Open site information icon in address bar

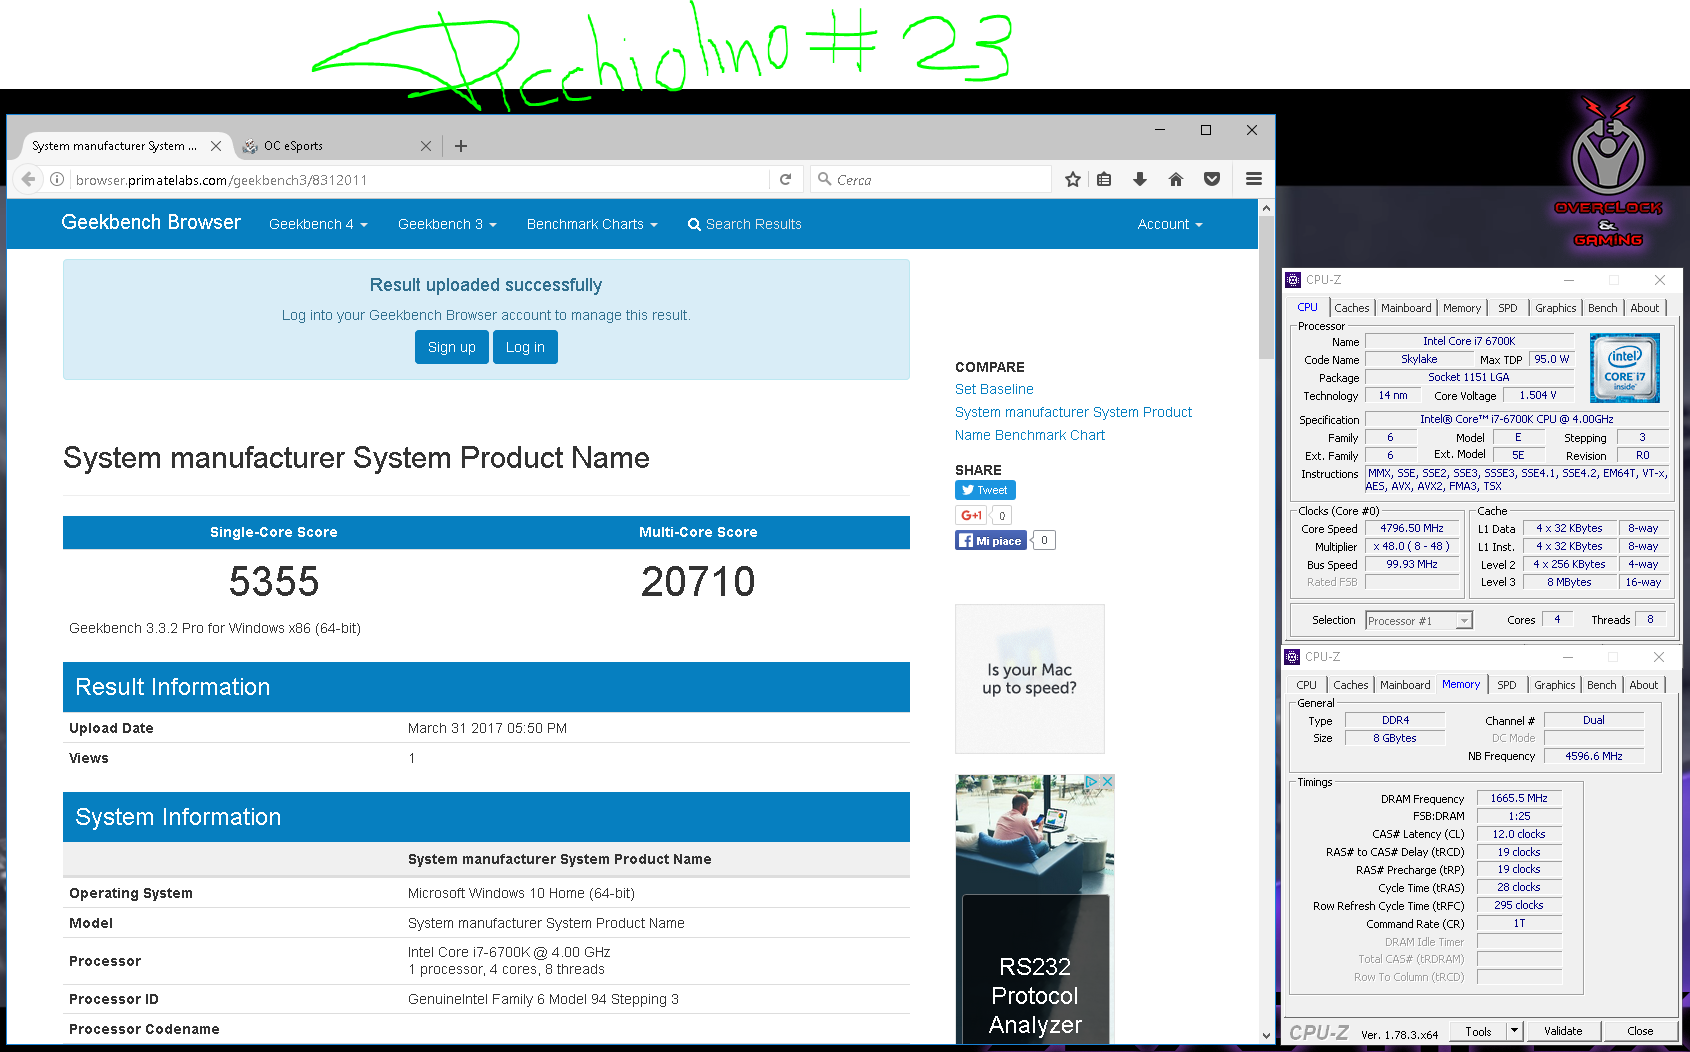click(x=57, y=180)
